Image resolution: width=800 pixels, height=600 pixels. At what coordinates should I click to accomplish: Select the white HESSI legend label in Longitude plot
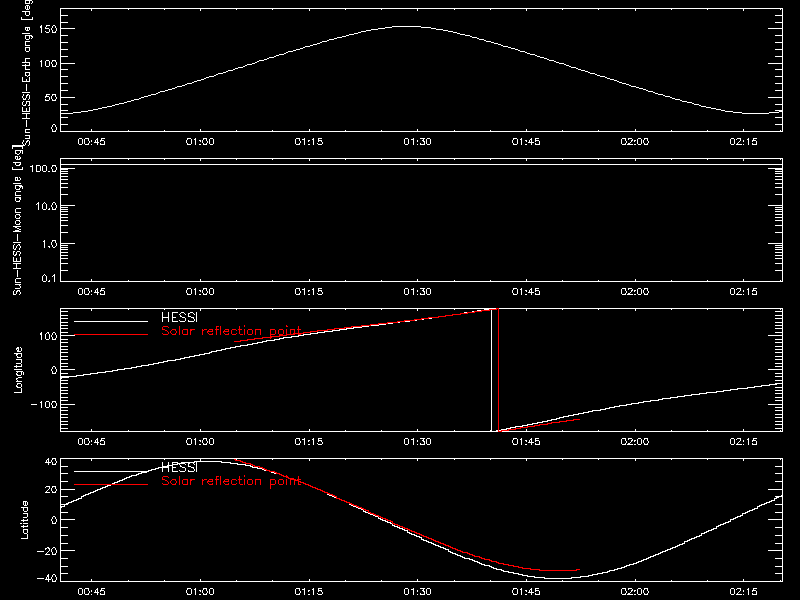(x=179, y=317)
